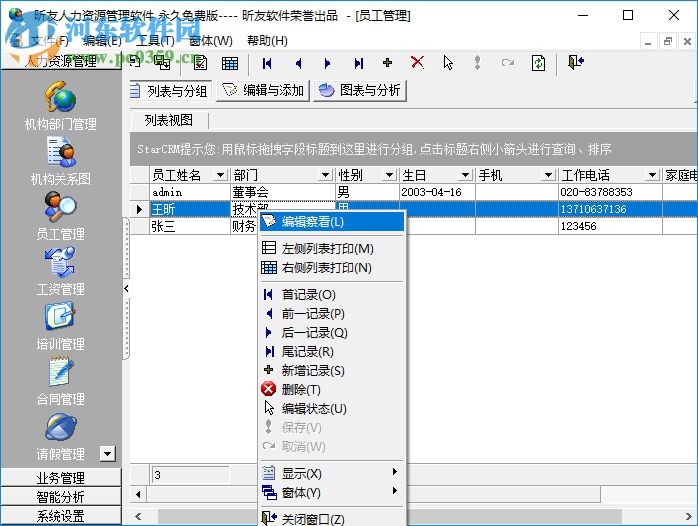Click toolbar Previous Record arrow
This screenshot has width=698, height=526.
coord(298,64)
